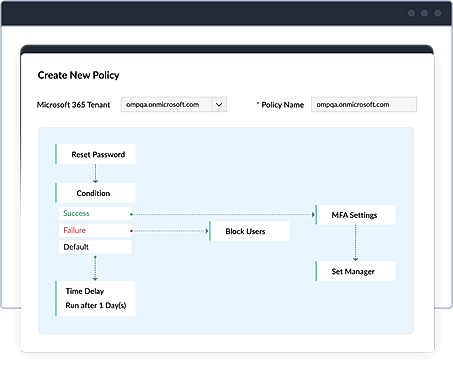Click the first window control dot
This screenshot has width=453, height=368.
(x=411, y=13)
